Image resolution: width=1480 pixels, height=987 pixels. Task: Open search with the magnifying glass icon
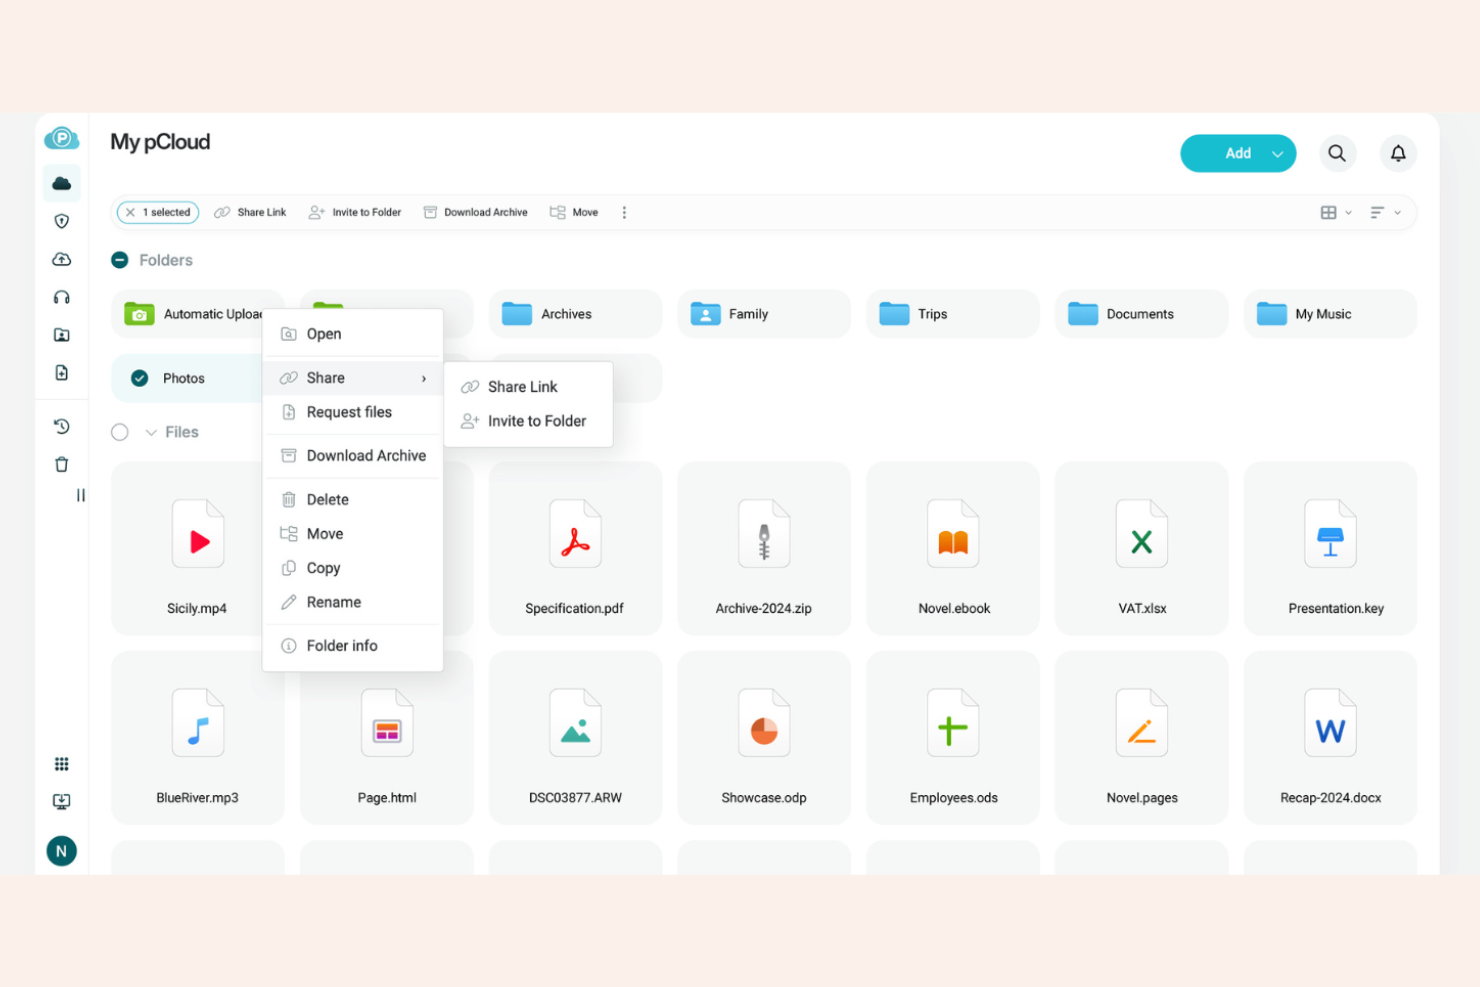[1337, 153]
